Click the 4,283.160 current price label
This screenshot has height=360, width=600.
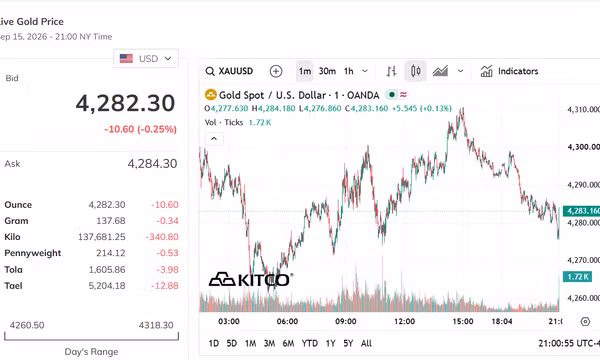(x=581, y=211)
